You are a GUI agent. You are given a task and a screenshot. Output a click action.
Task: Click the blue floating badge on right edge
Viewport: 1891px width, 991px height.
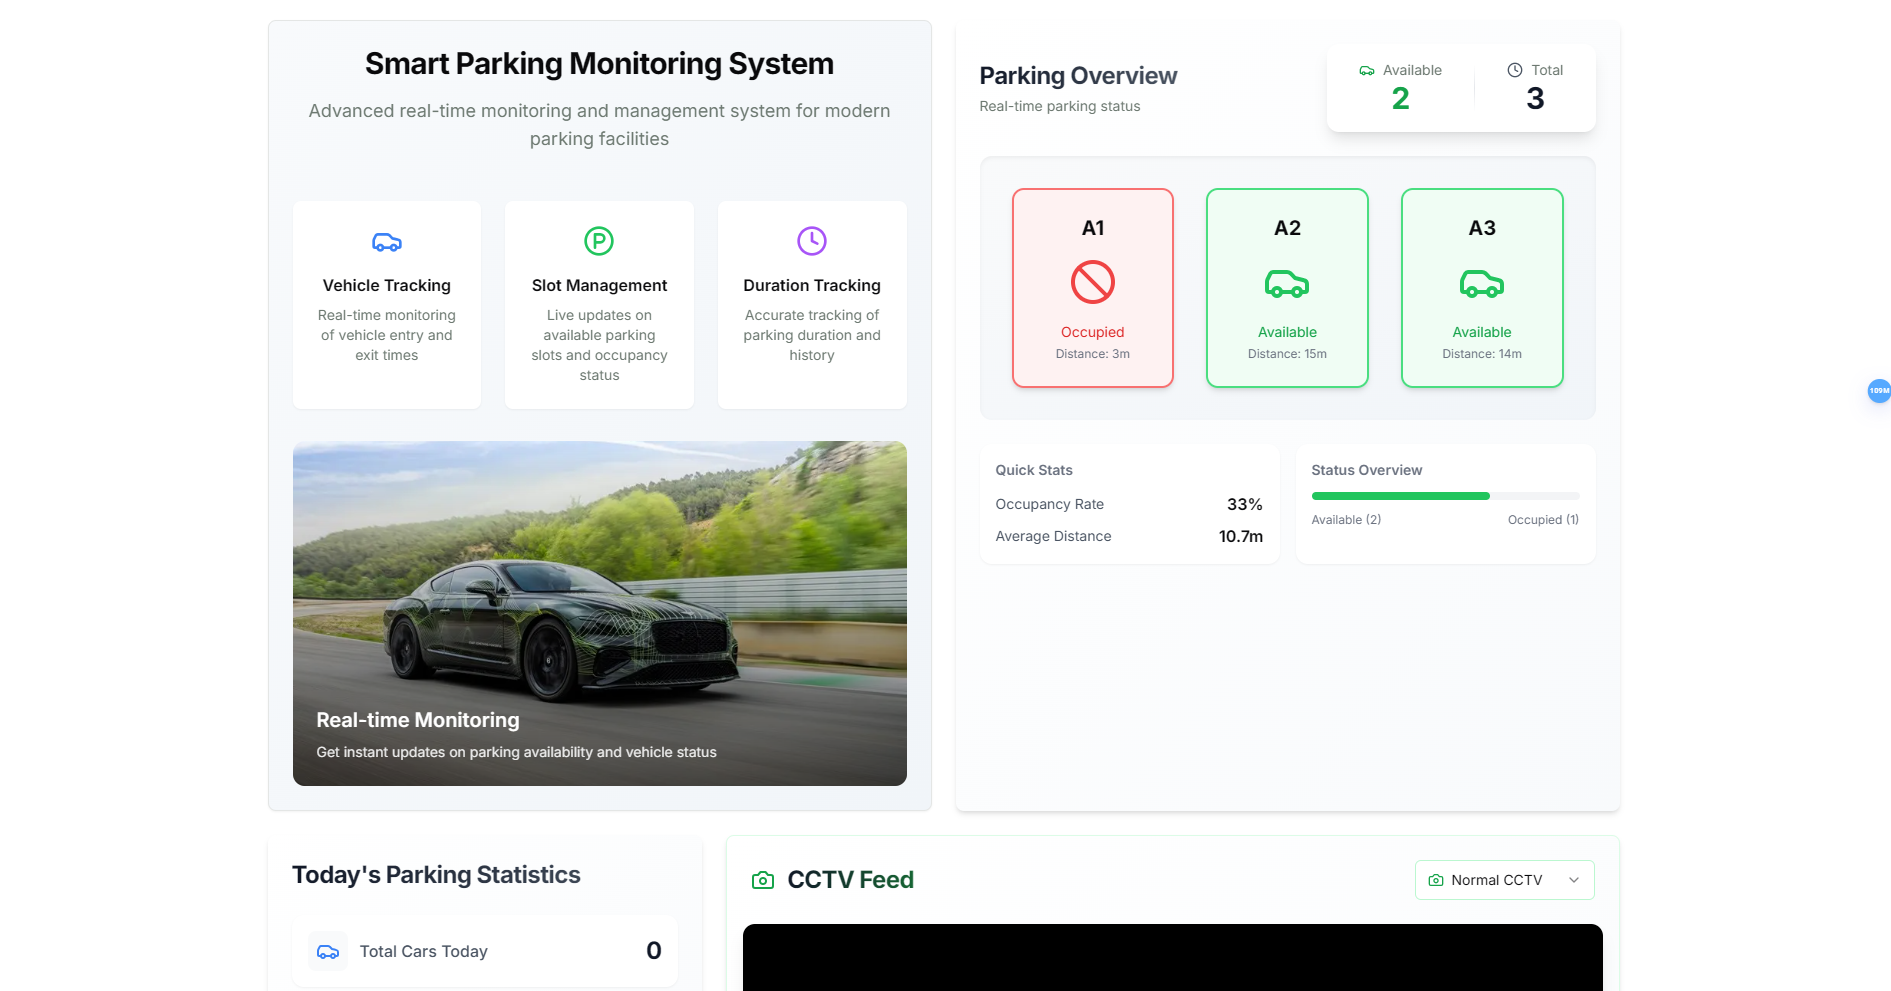point(1879,391)
